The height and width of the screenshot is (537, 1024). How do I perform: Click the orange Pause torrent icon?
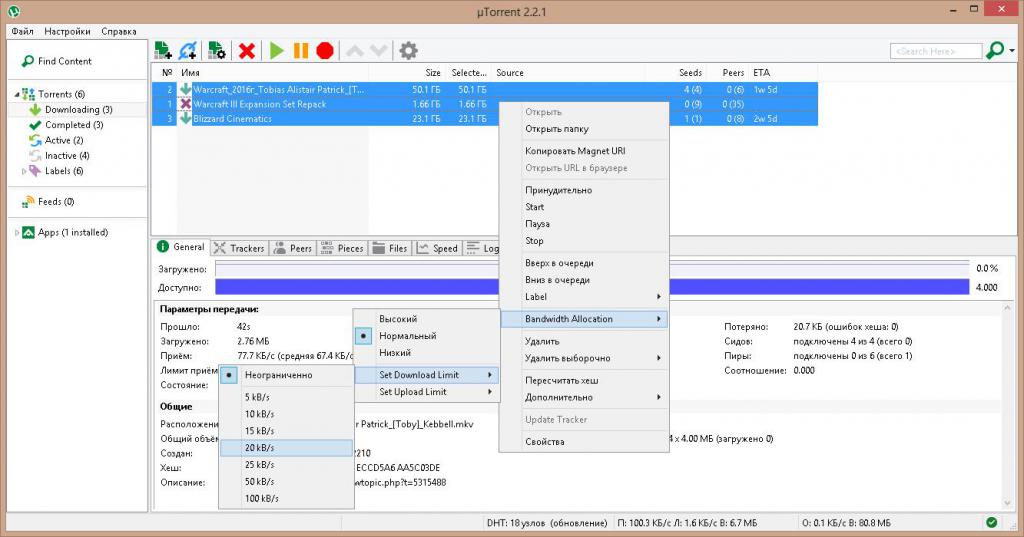300,50
